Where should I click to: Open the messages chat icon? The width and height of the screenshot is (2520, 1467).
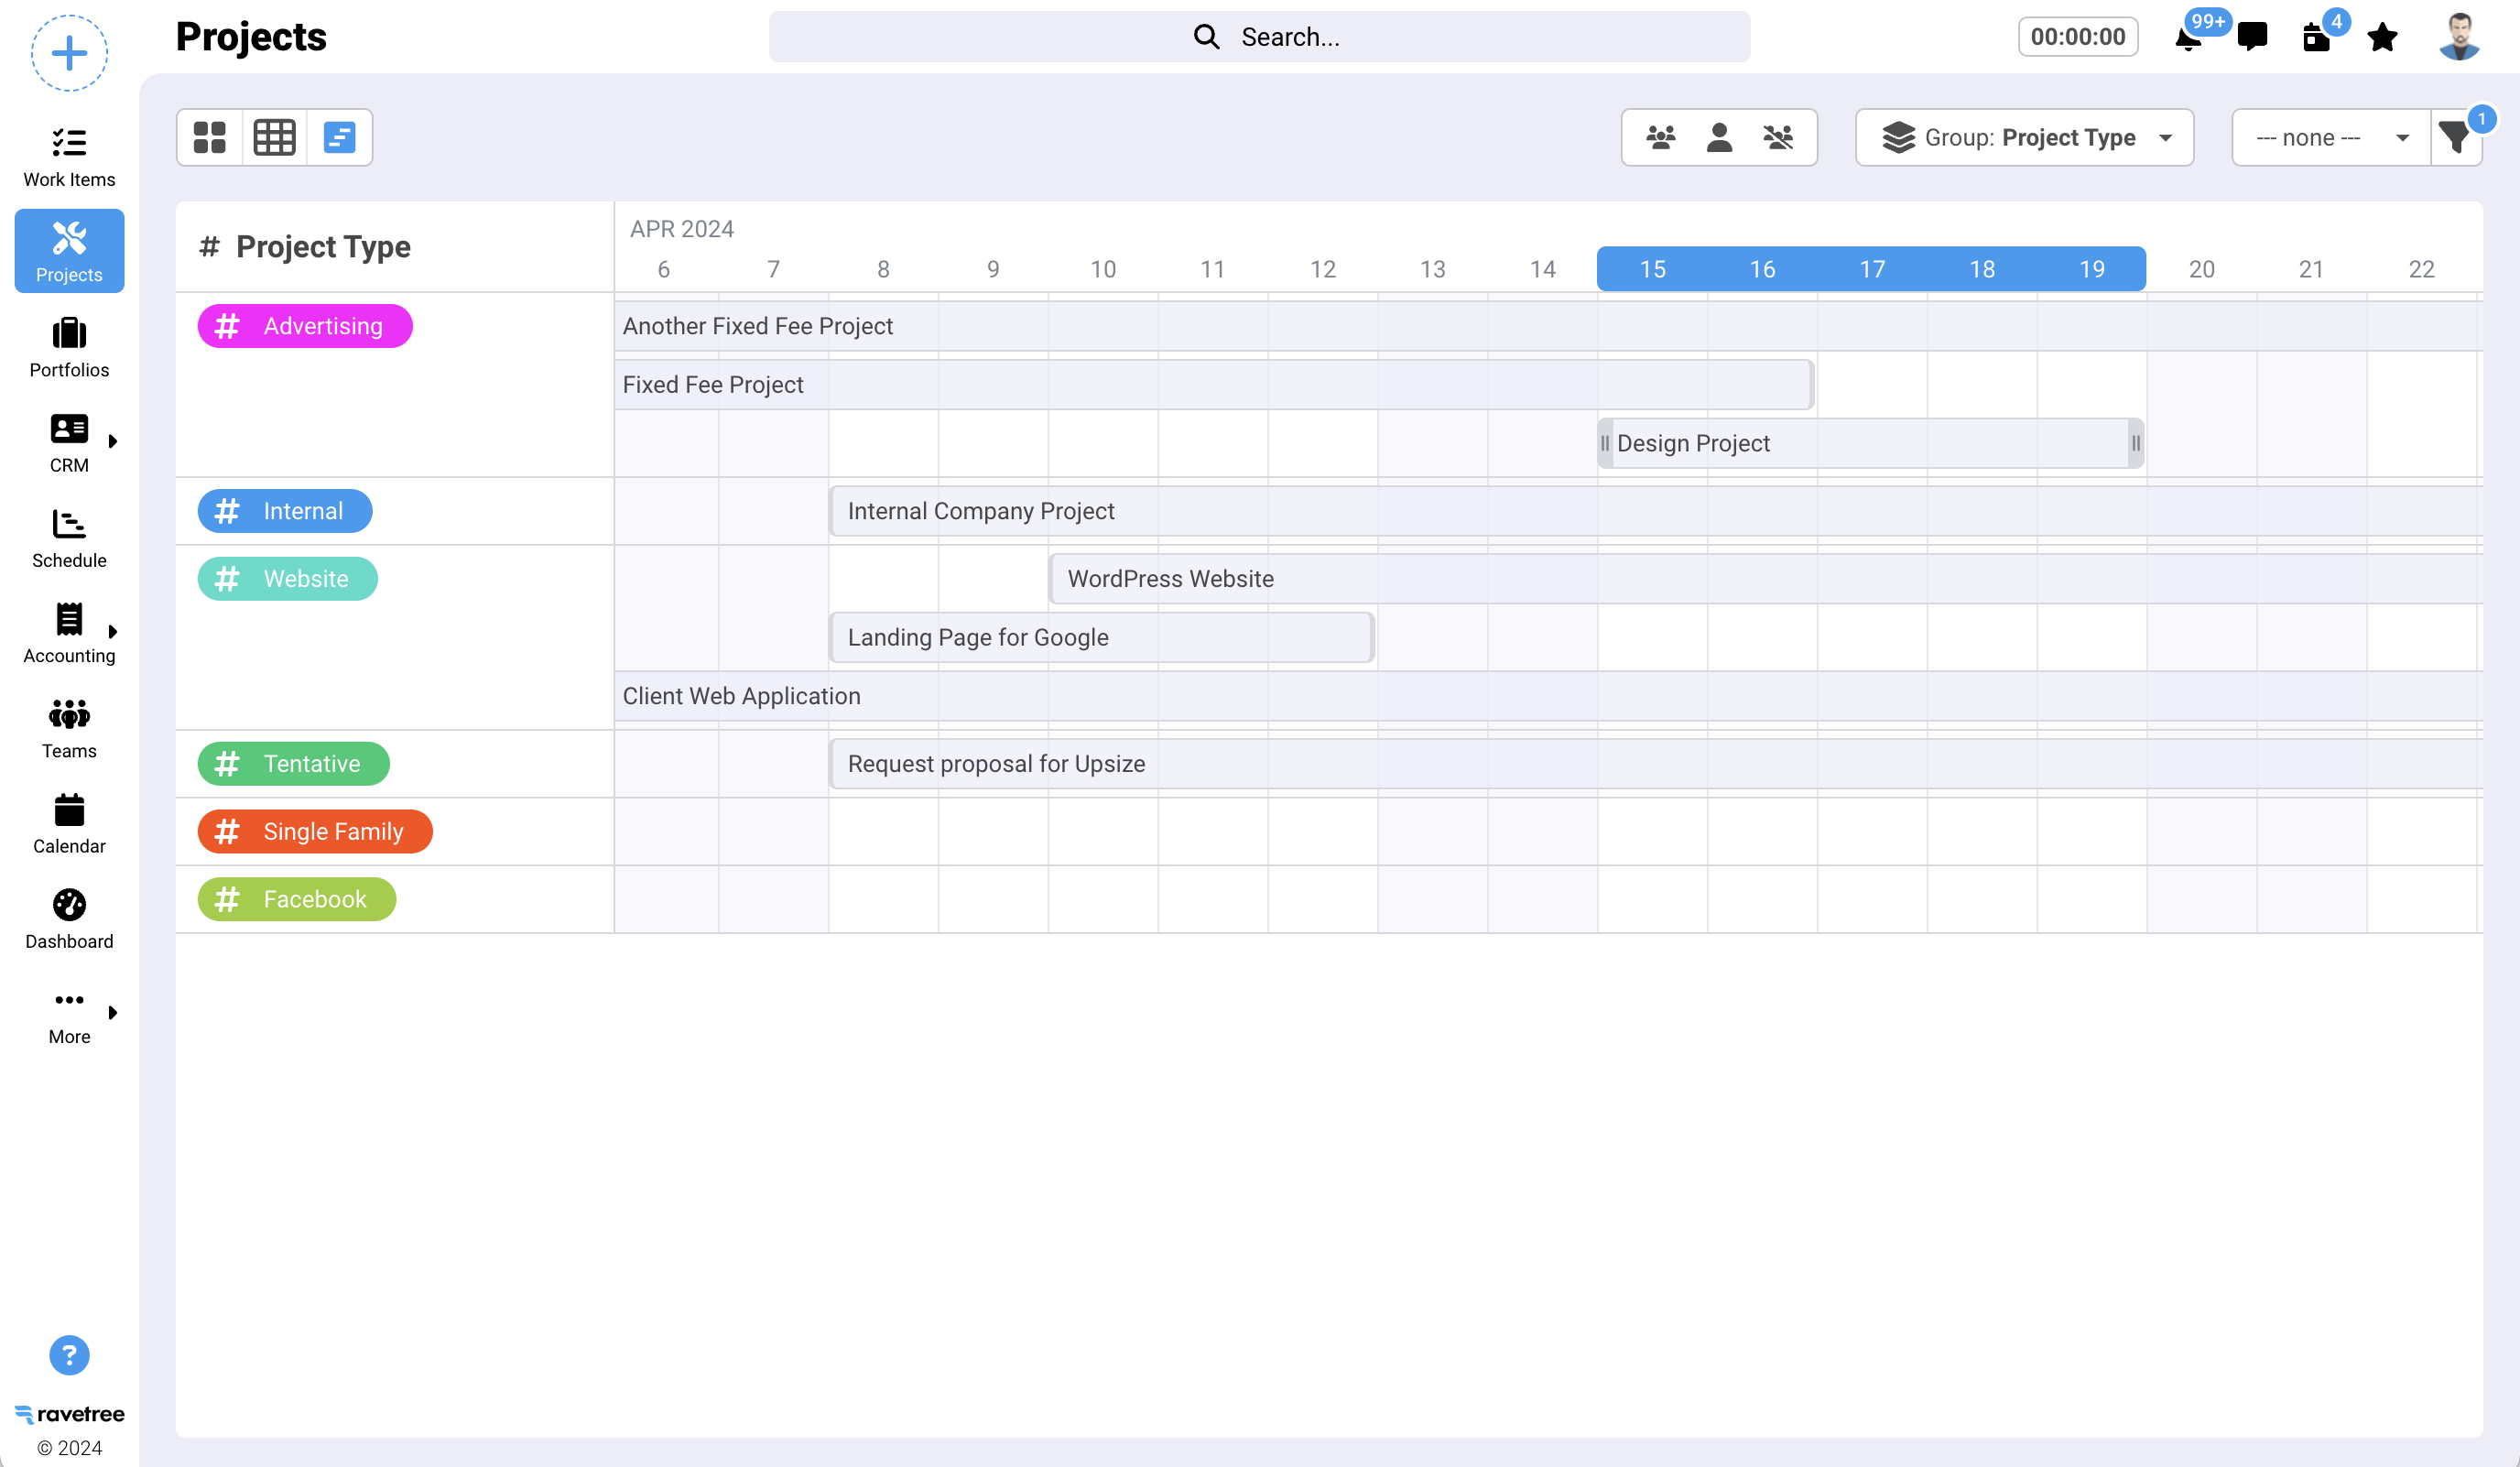(2254, 37)
